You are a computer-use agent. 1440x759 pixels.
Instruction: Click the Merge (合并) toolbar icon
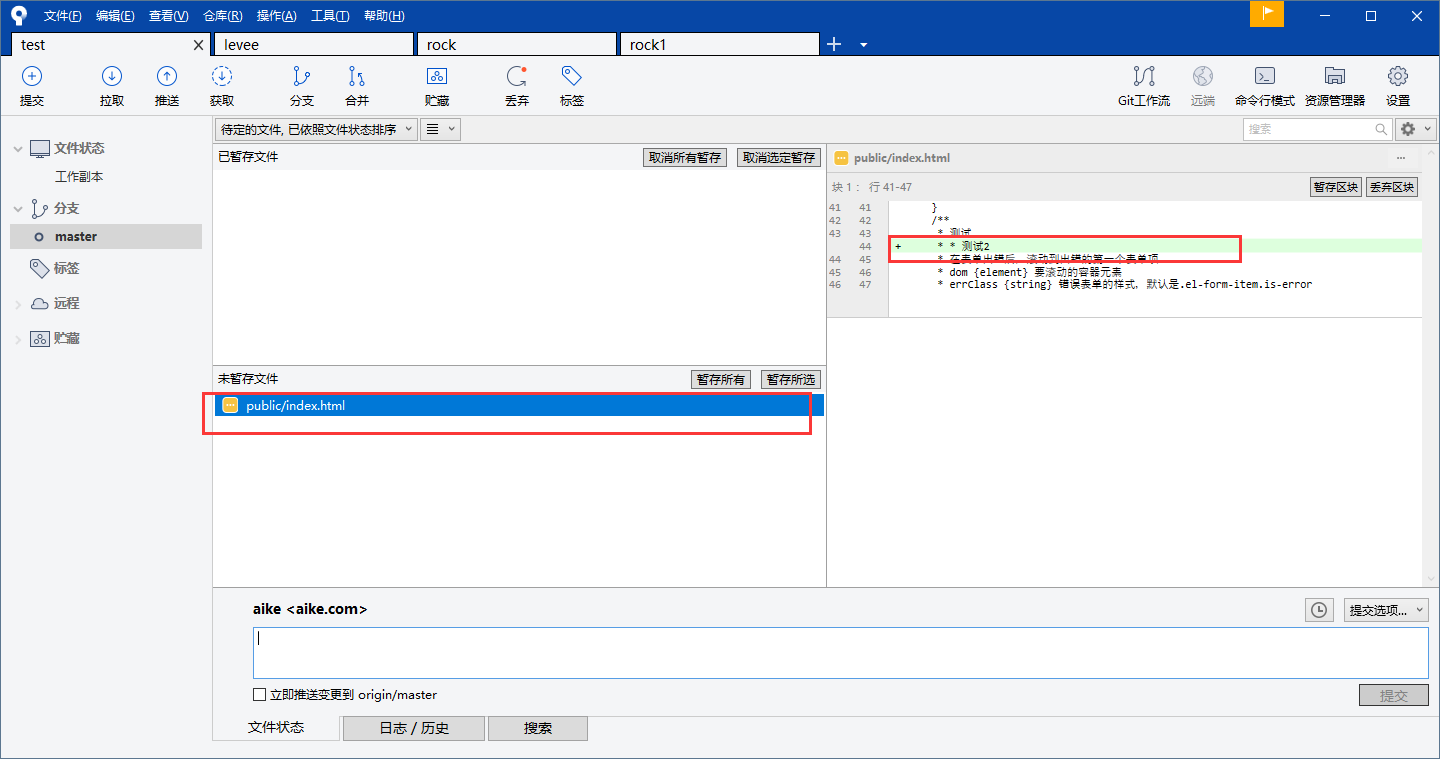coord(357,77)
